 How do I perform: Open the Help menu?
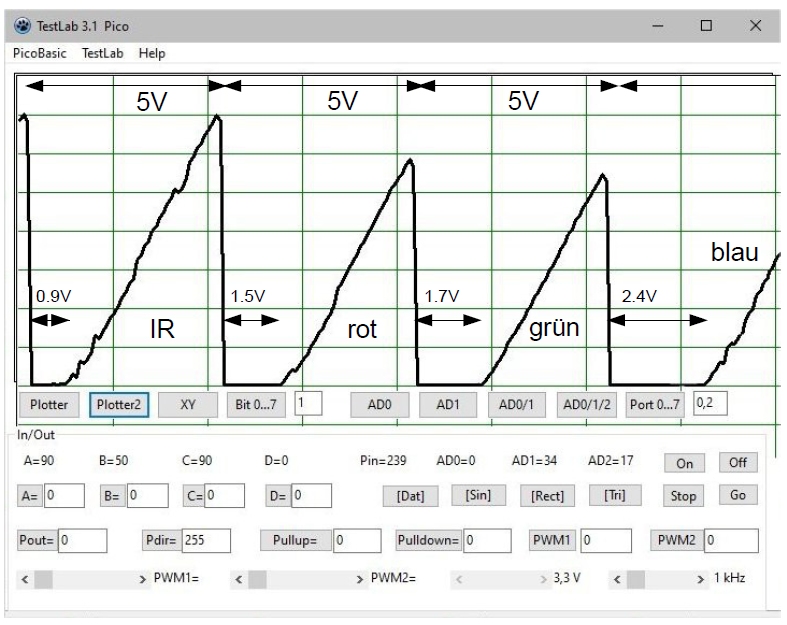coord(152,53)
